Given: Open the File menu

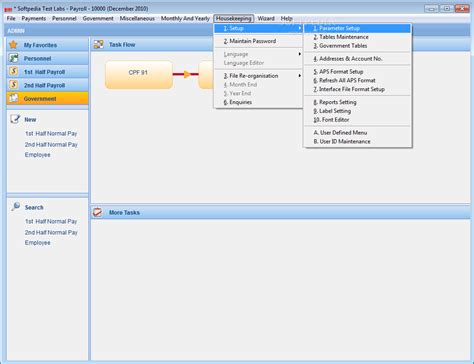Looking at the screenshot, I should (11, 19).
